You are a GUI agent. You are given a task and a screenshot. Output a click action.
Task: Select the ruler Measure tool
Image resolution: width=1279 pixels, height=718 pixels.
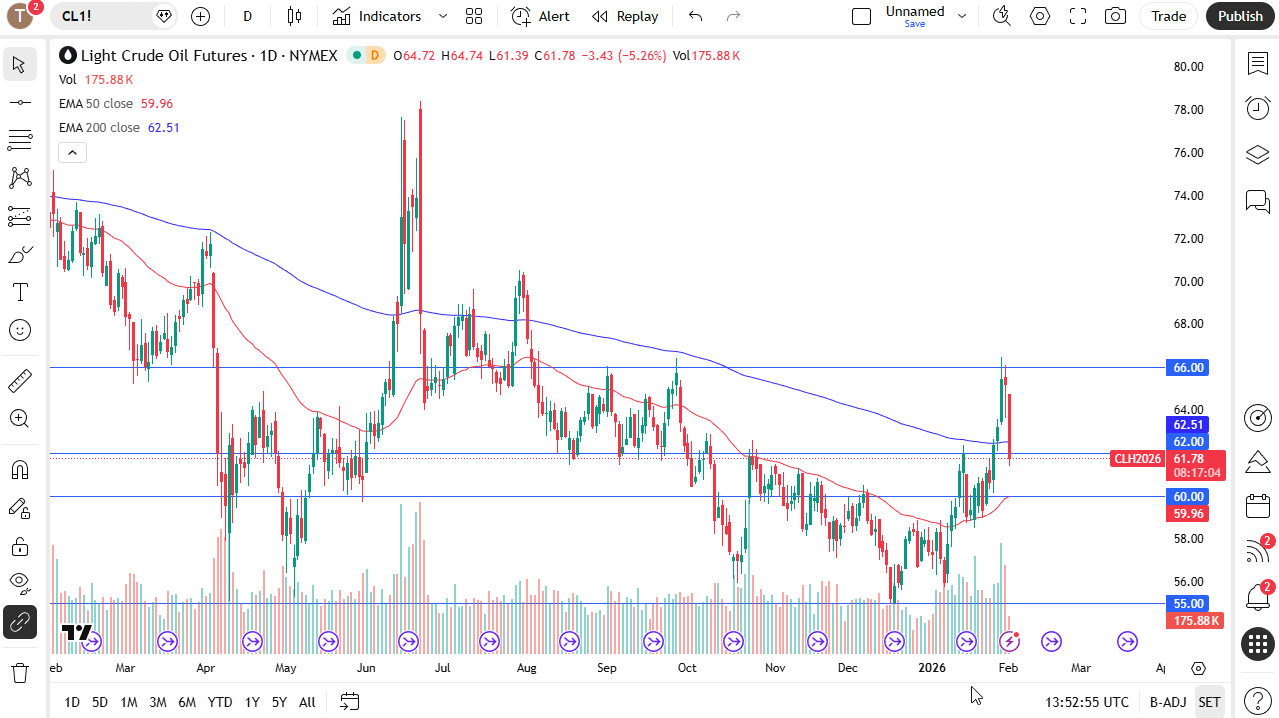click(19, 380)
